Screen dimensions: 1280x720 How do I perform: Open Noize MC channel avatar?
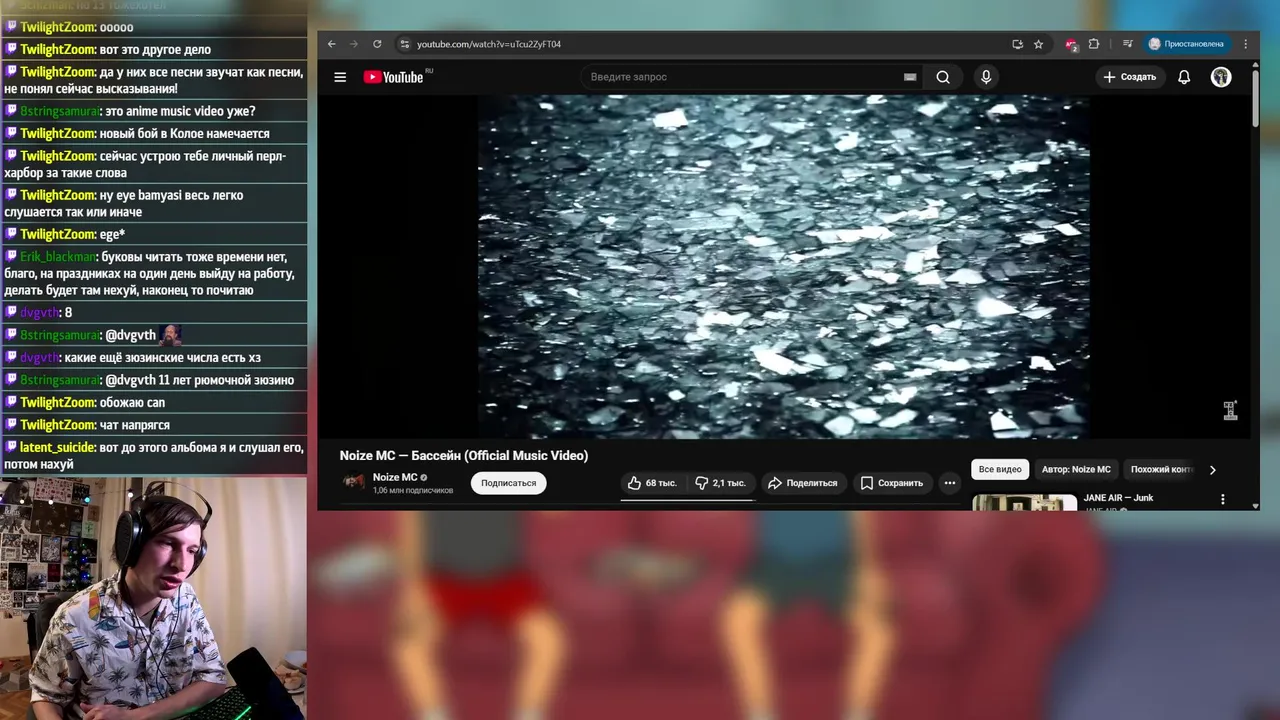pyautogui.click(x=353, y=482)
